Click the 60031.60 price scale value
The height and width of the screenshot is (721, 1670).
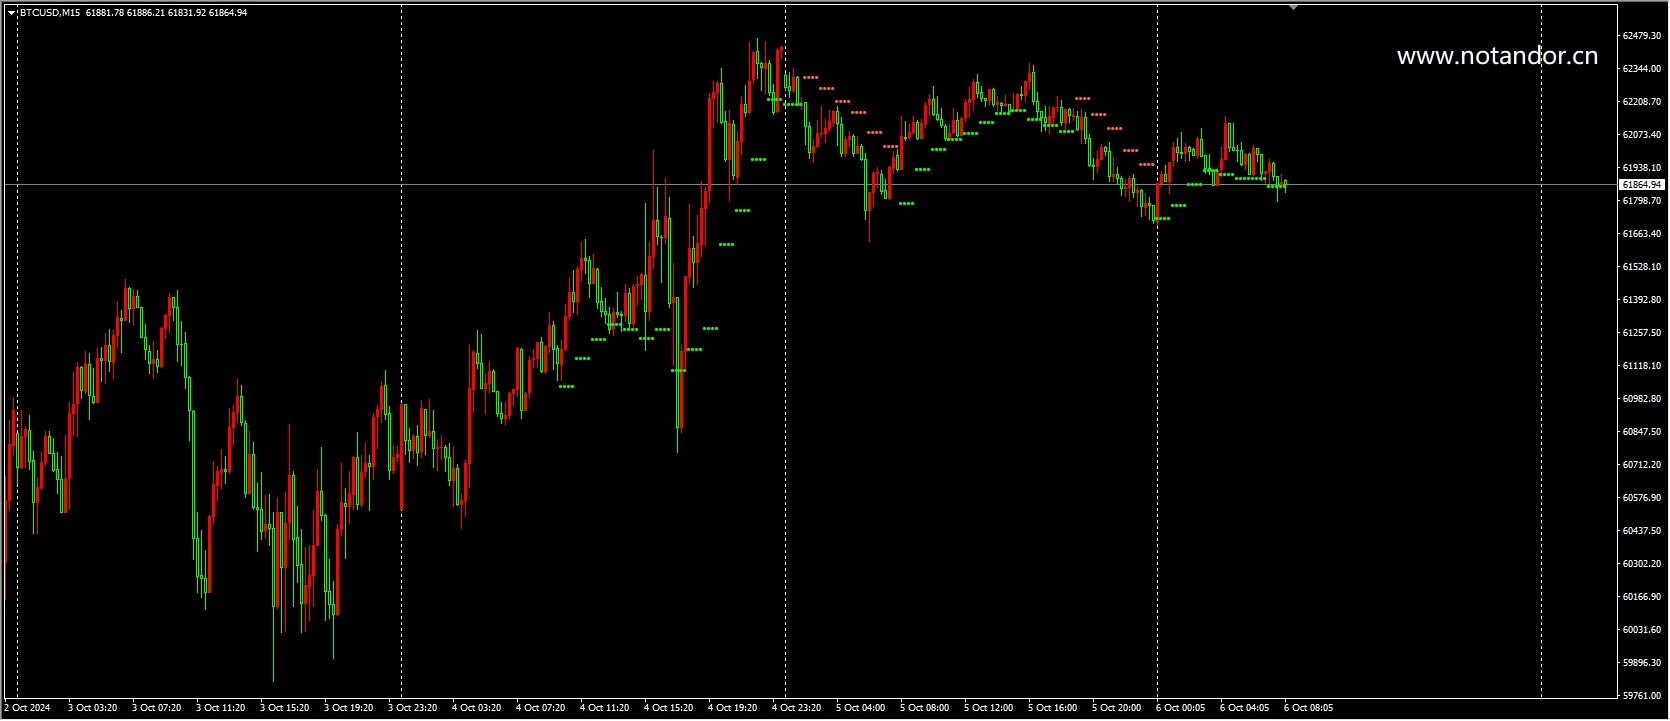1641,630
